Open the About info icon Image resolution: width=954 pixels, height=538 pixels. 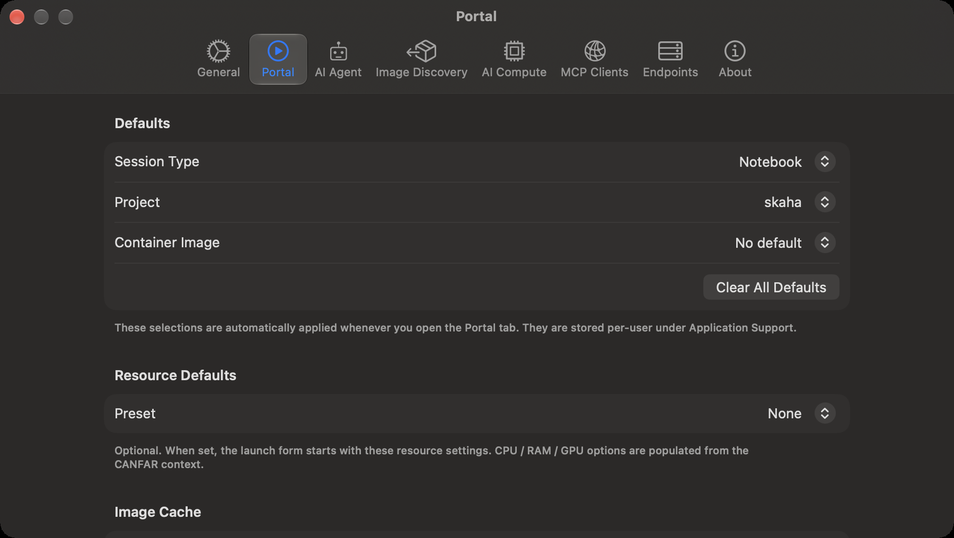pos(735,51)
